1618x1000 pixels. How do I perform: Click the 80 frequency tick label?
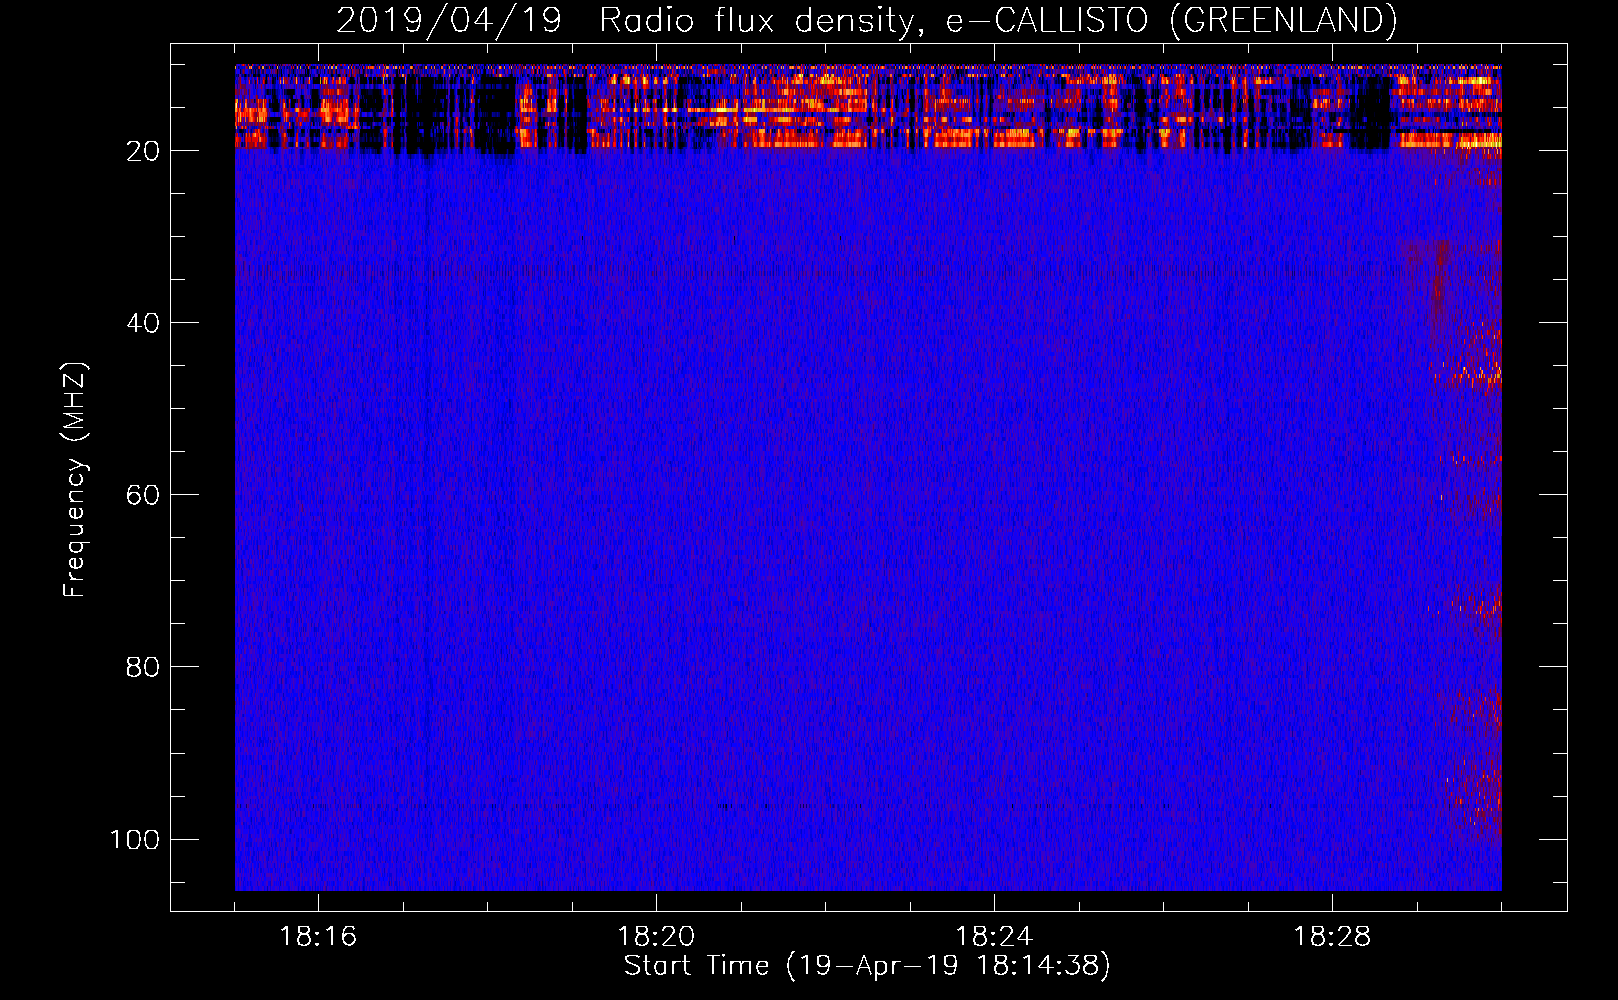pyautogui.click(x=143, y=667)
